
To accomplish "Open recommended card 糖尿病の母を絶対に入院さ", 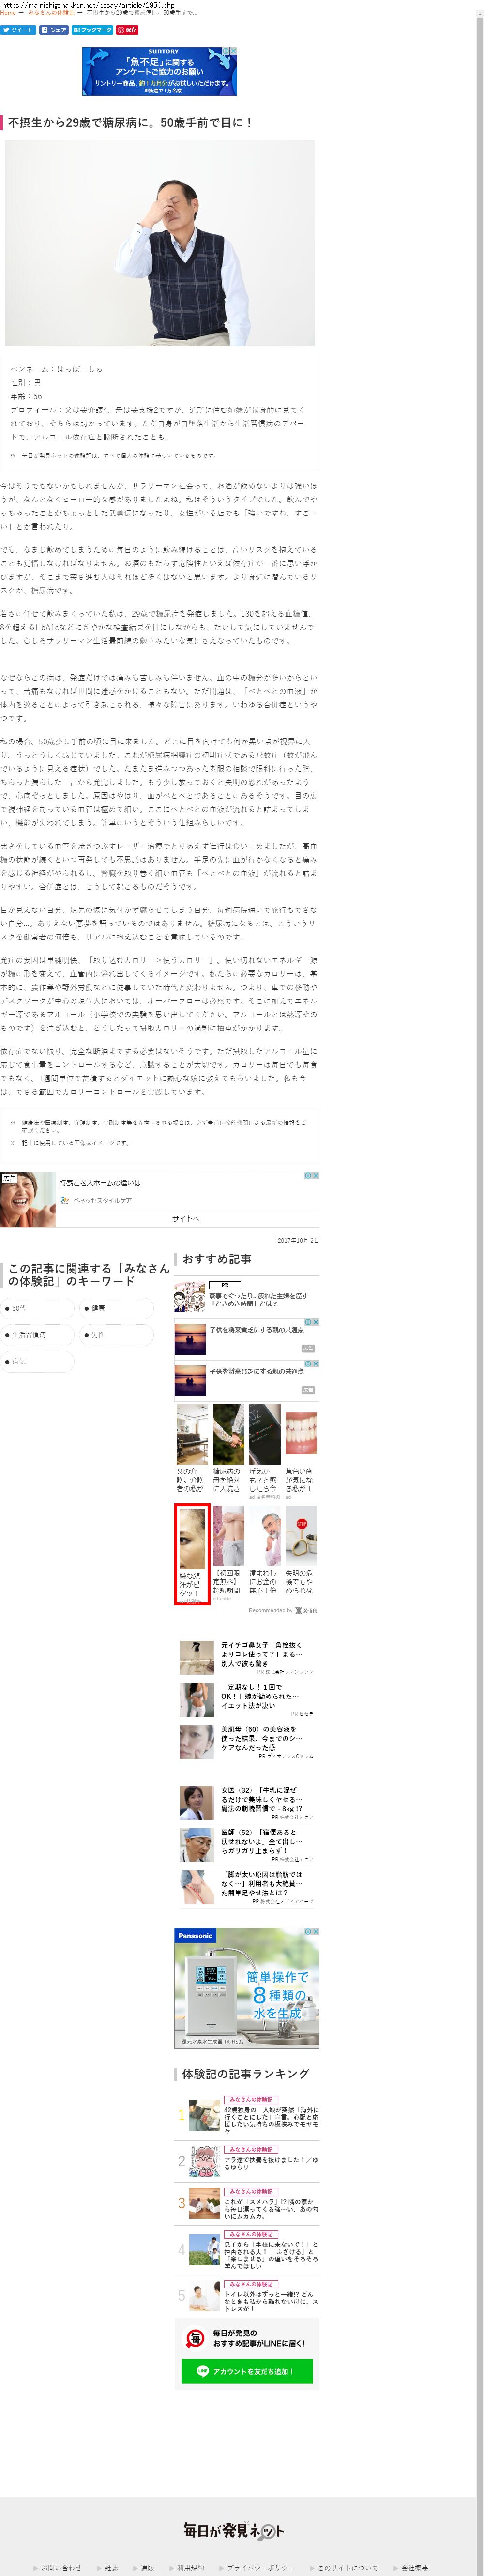I will pyautogui.click(x=228, y=1449).
